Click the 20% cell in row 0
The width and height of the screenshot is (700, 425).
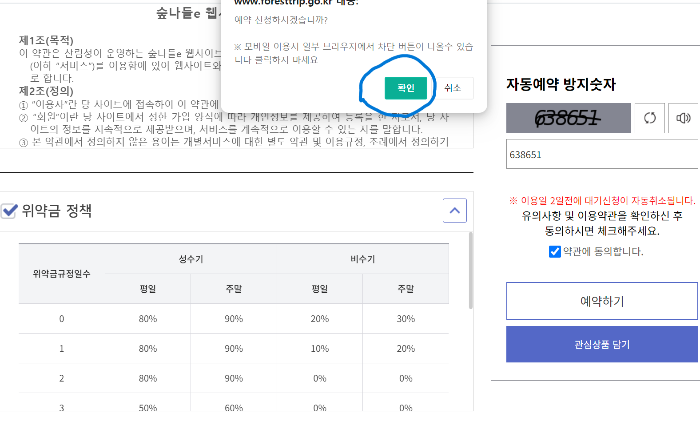click(320, 319)
